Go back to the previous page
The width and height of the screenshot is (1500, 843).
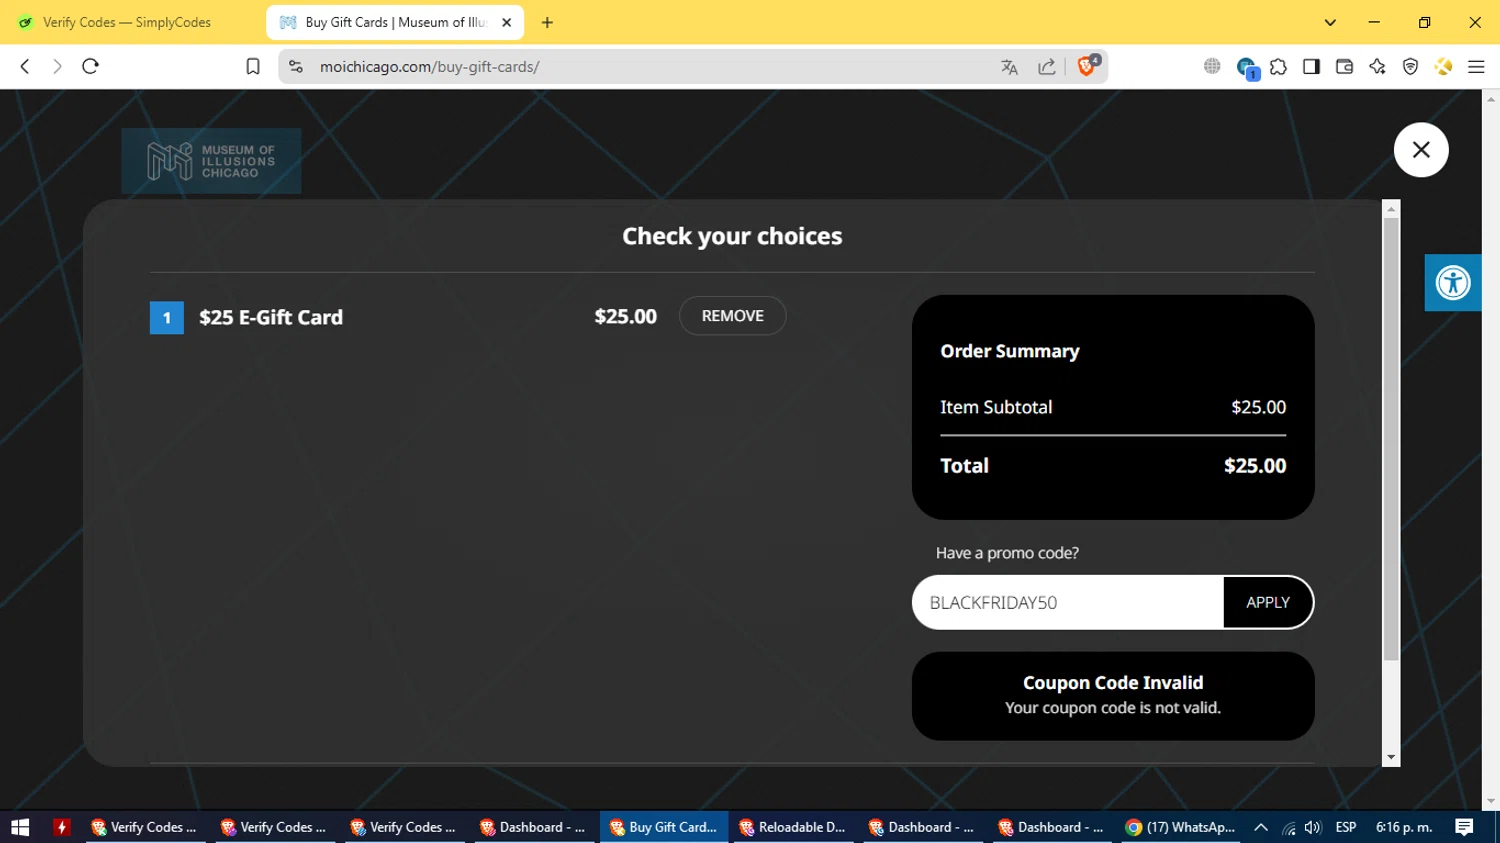(x=25, y=66)
